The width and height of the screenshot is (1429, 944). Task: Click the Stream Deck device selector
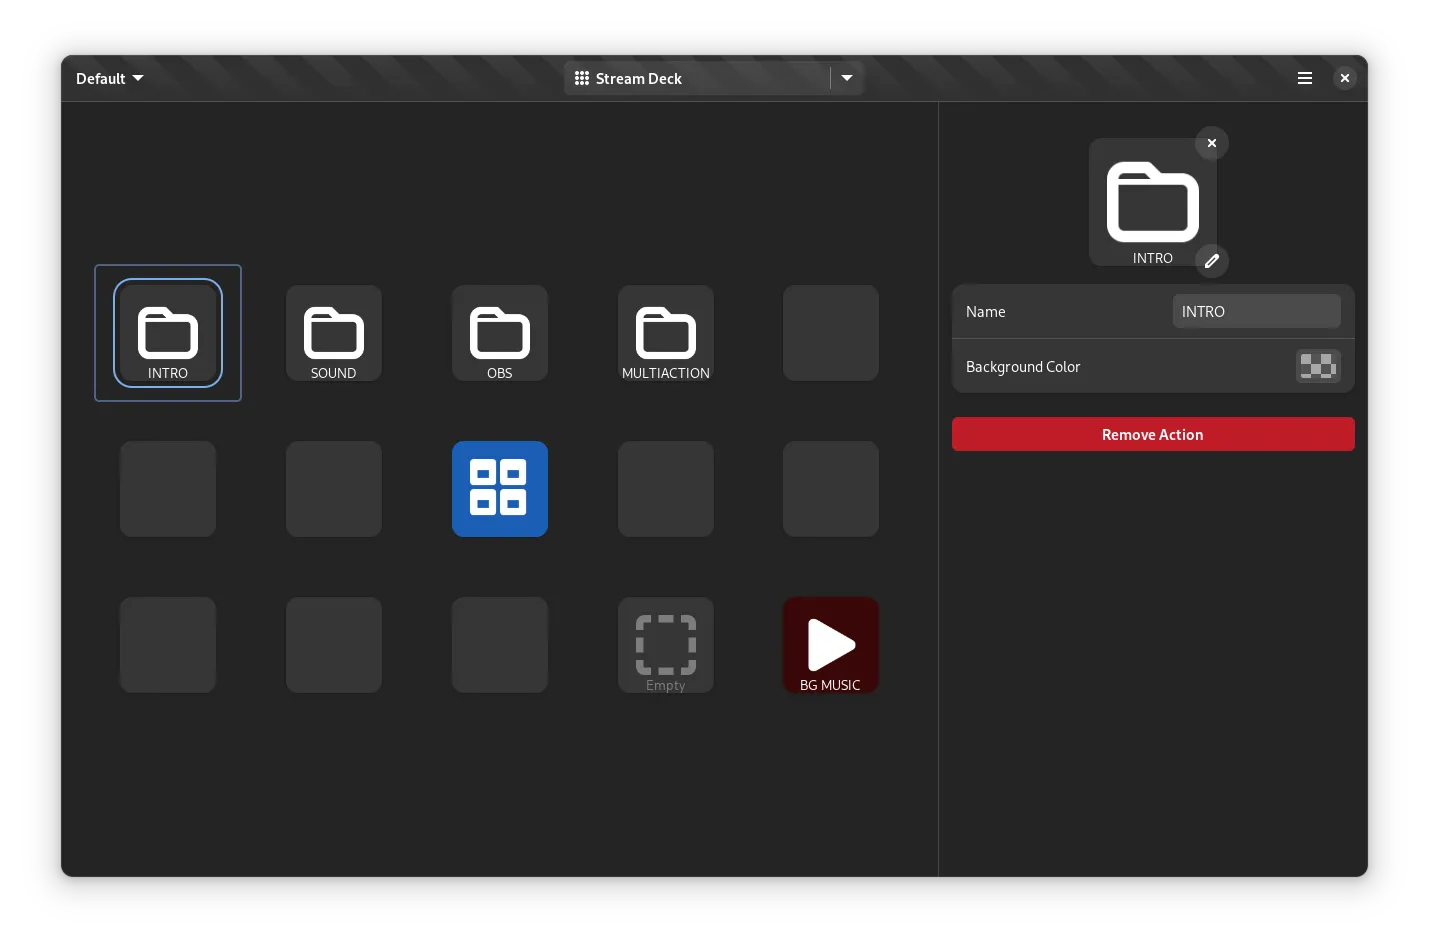coord(697,78)
